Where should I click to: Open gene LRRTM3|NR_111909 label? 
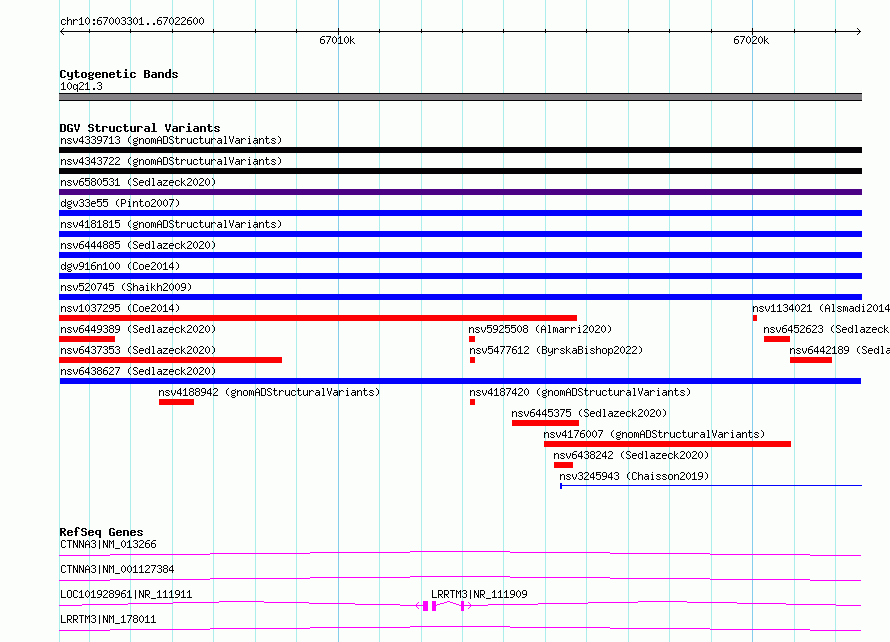click(x=479, y=594)
